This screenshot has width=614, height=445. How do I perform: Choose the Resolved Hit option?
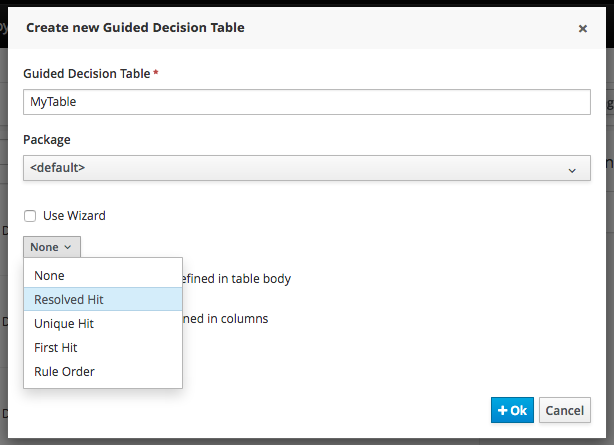(x=68, y=299)
